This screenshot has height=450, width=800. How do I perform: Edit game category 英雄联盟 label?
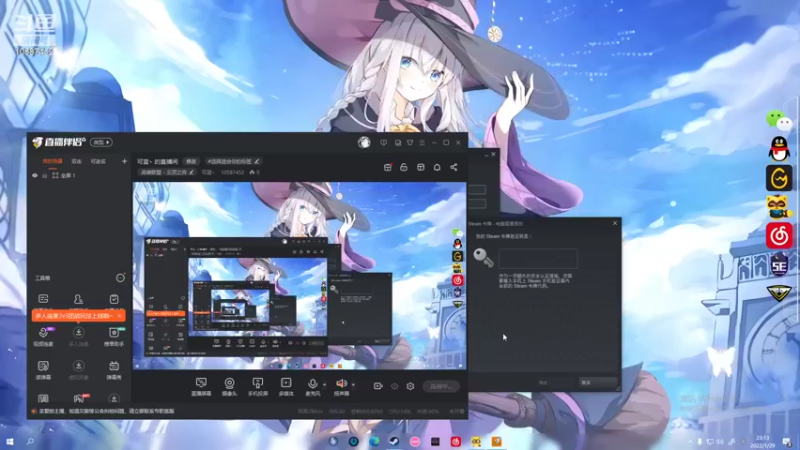[x=166, y=172]
